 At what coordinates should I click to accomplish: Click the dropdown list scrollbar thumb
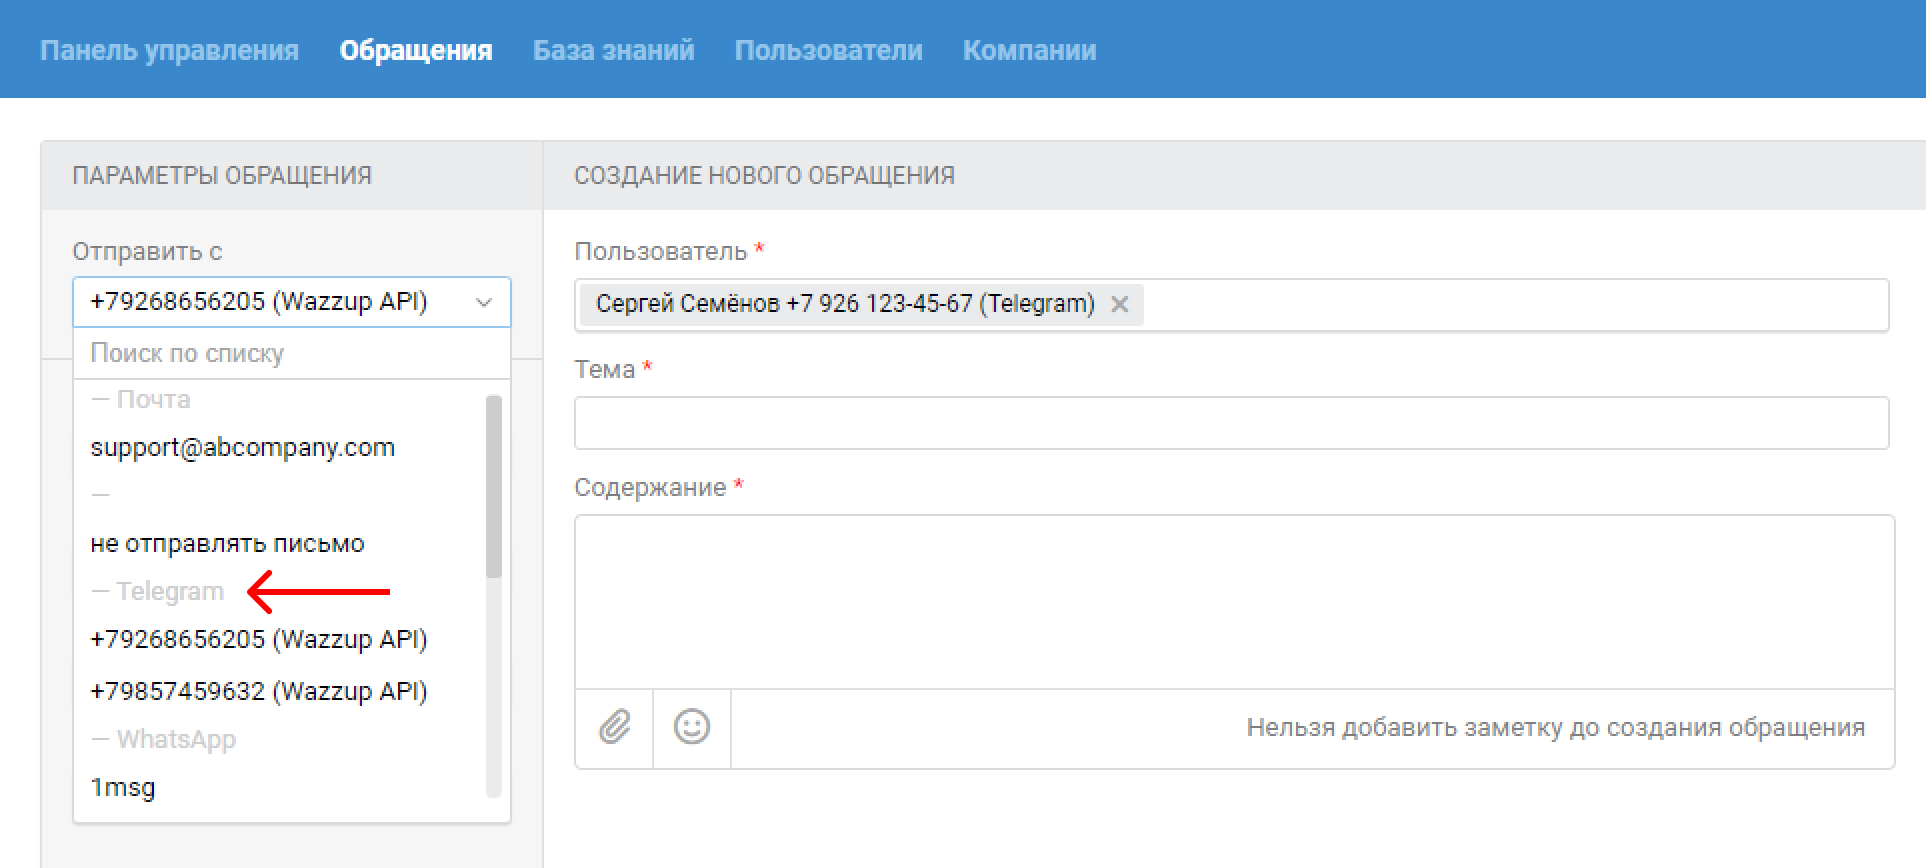pos(493,487)
